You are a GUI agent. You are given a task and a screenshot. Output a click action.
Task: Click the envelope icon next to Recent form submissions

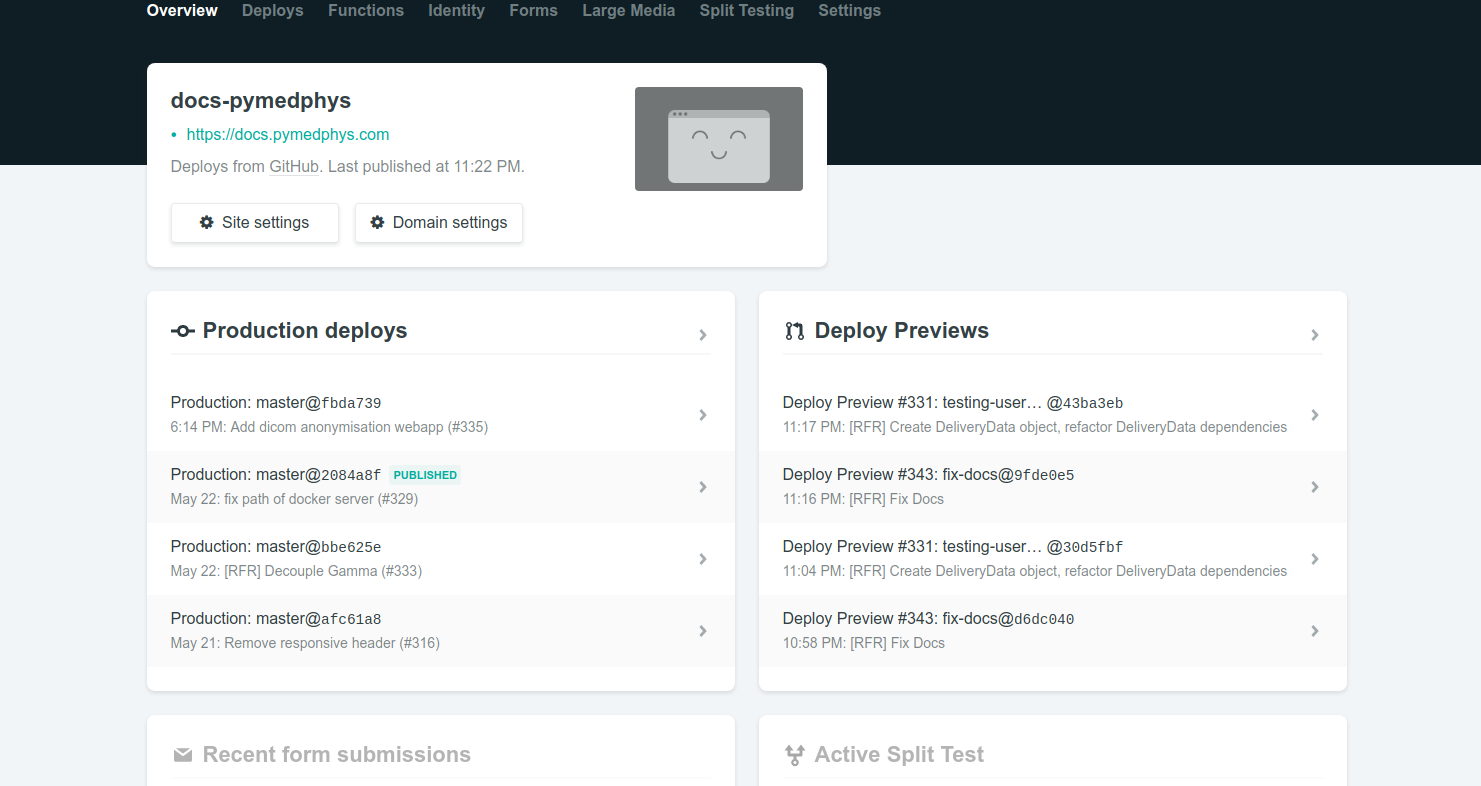[183, 754]
